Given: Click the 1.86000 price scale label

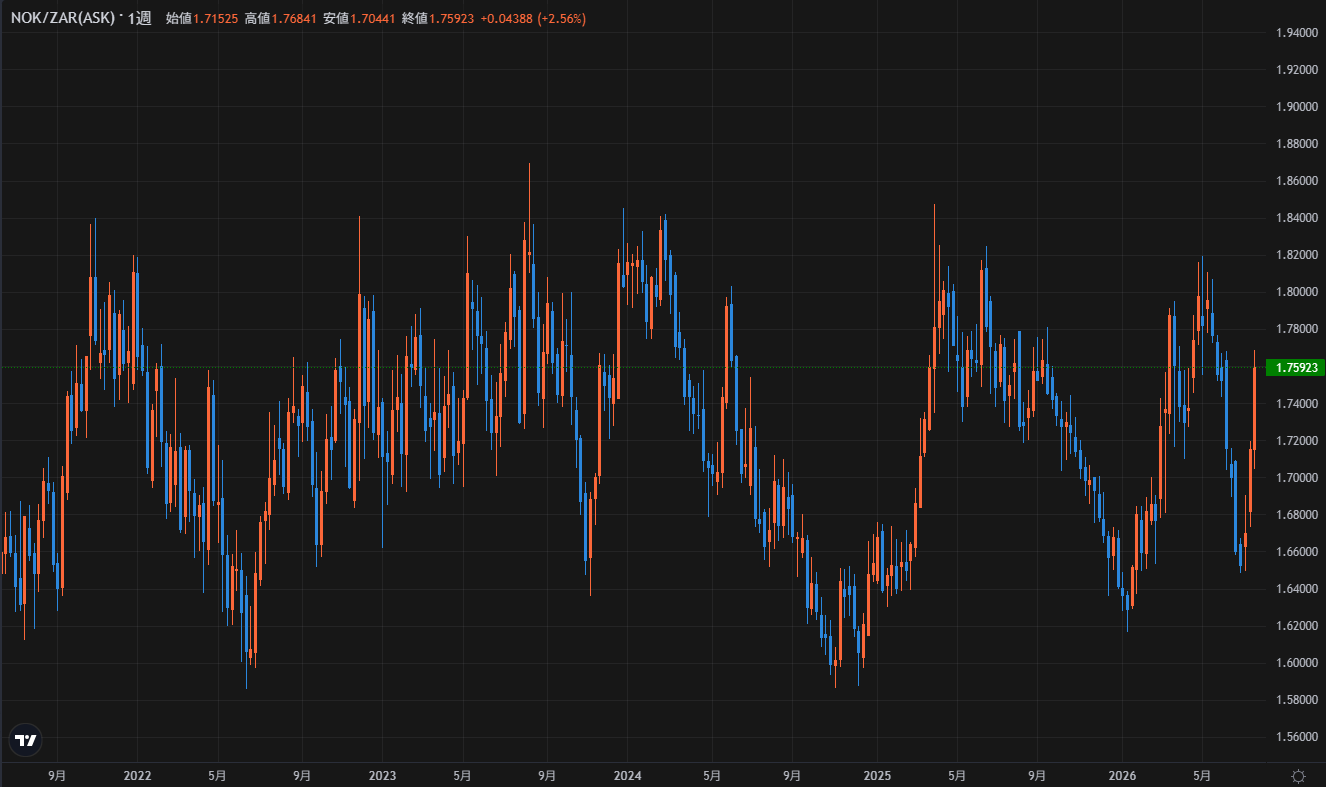Looking at the screenshot, I should click(x=1296, y=181).
